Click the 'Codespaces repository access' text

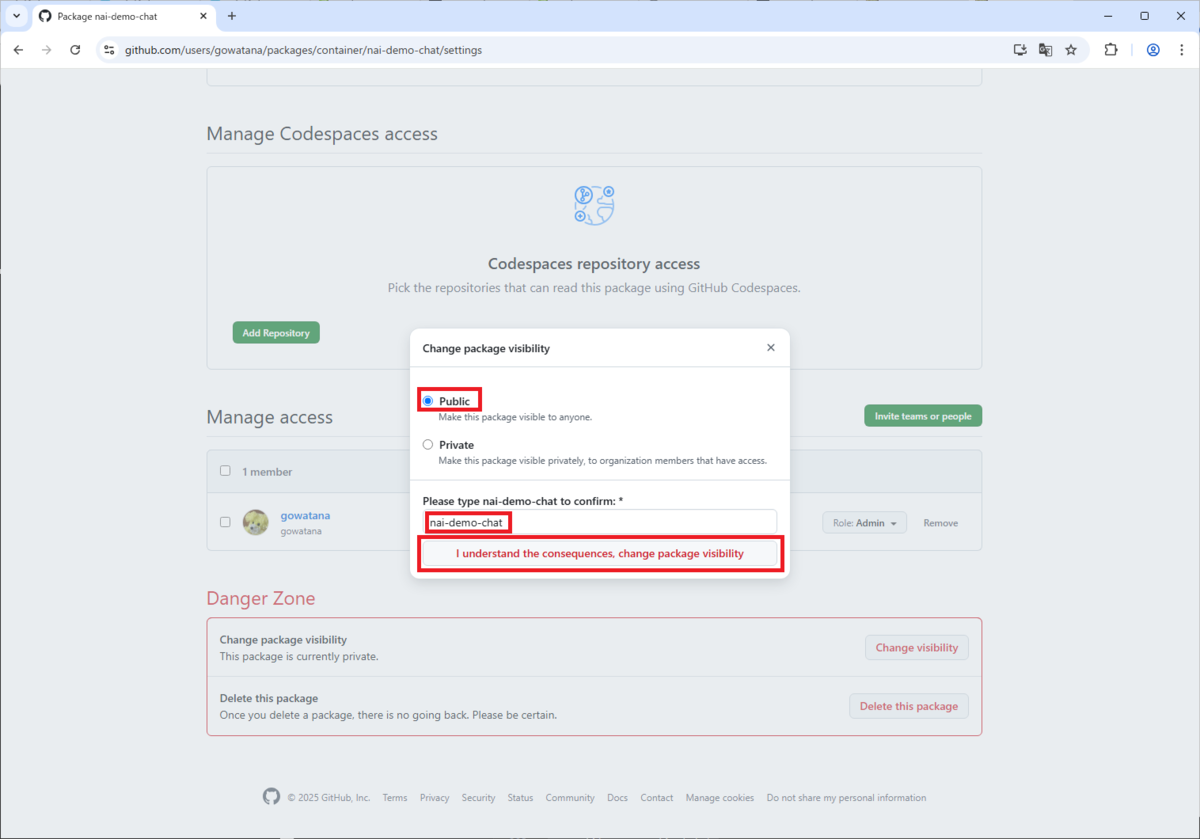click(x=594, y=264)
